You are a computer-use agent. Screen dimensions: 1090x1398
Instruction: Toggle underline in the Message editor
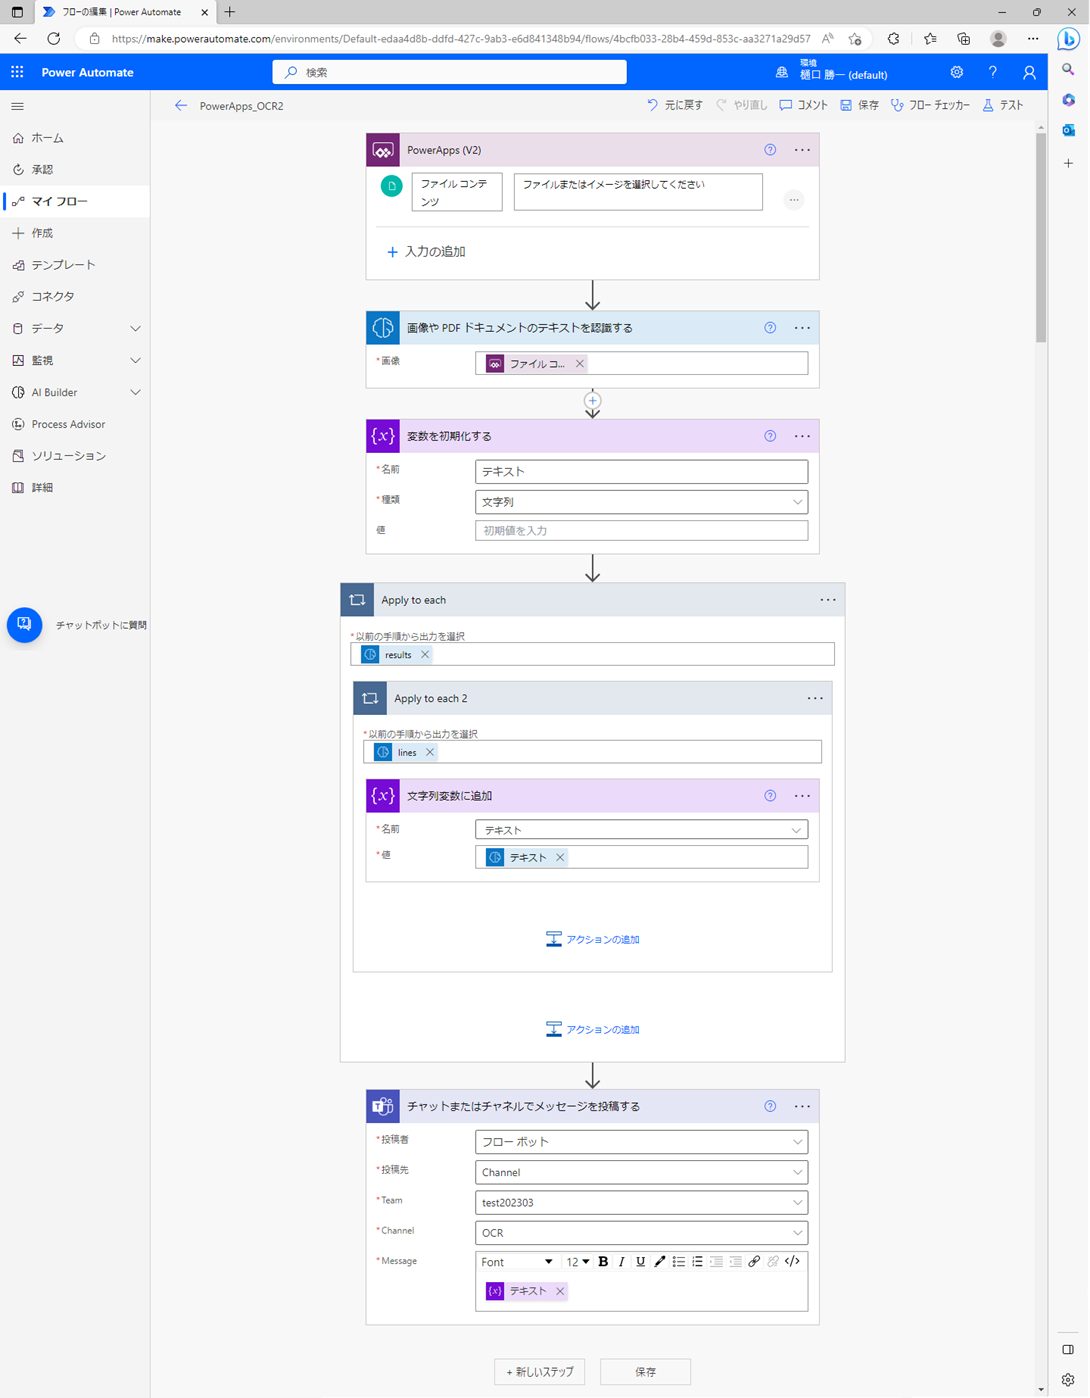click(x=641, y=1262)
